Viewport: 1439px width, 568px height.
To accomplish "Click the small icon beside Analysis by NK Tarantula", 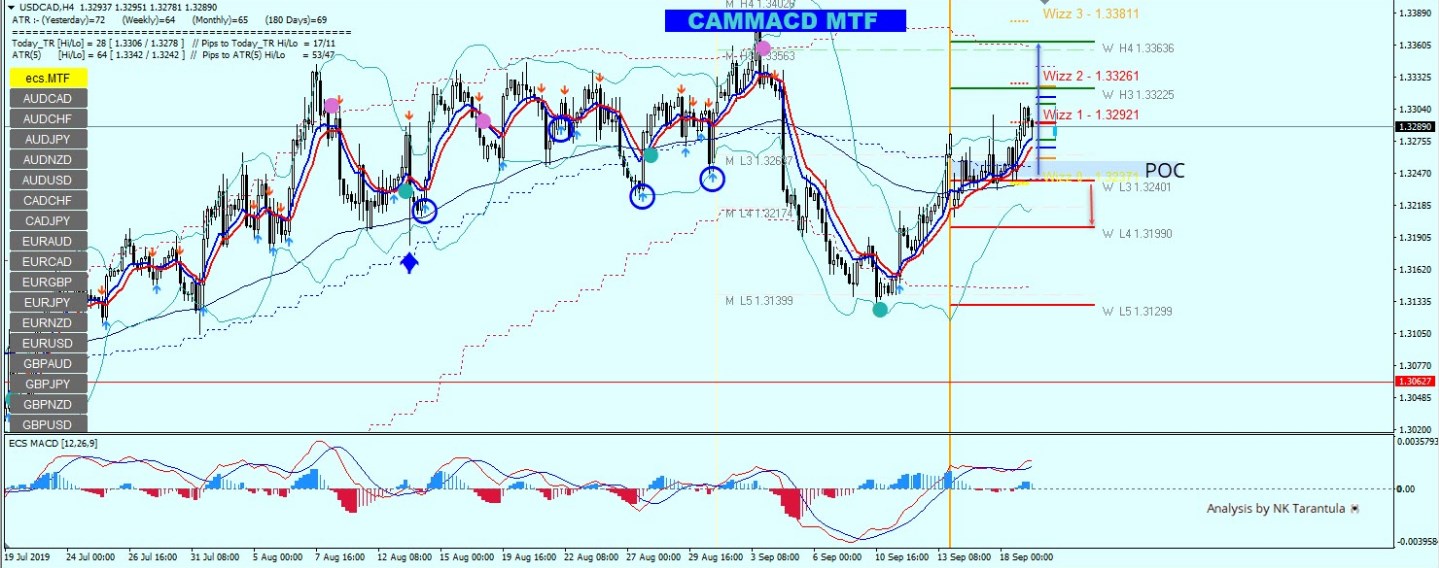I will click(x=1355, y=509).
